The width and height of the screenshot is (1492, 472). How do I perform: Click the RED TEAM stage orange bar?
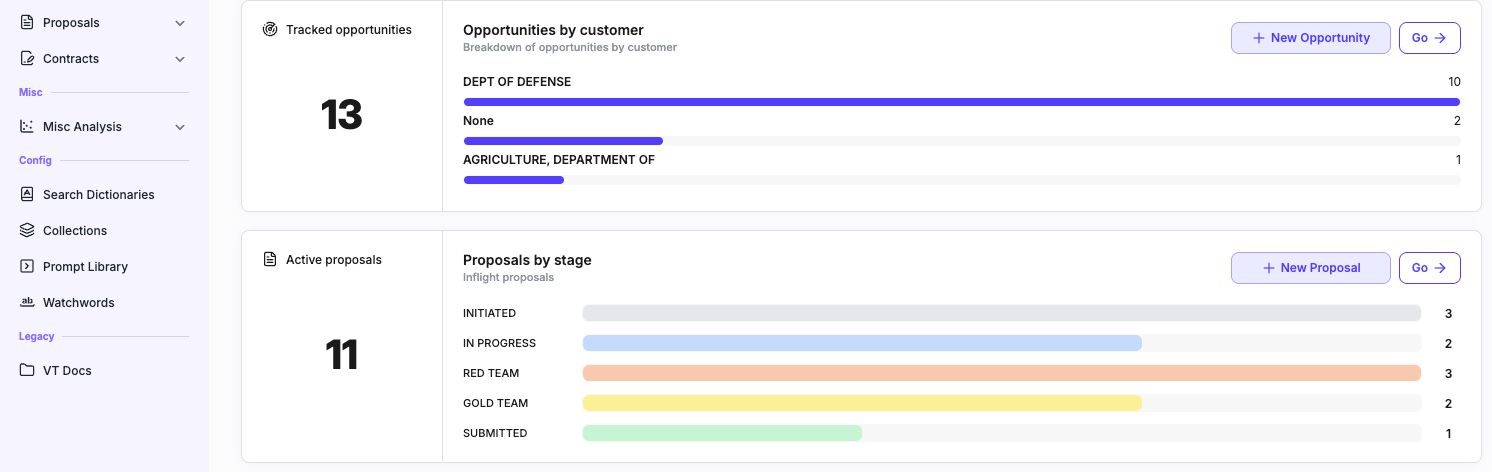pos(1002,373)
